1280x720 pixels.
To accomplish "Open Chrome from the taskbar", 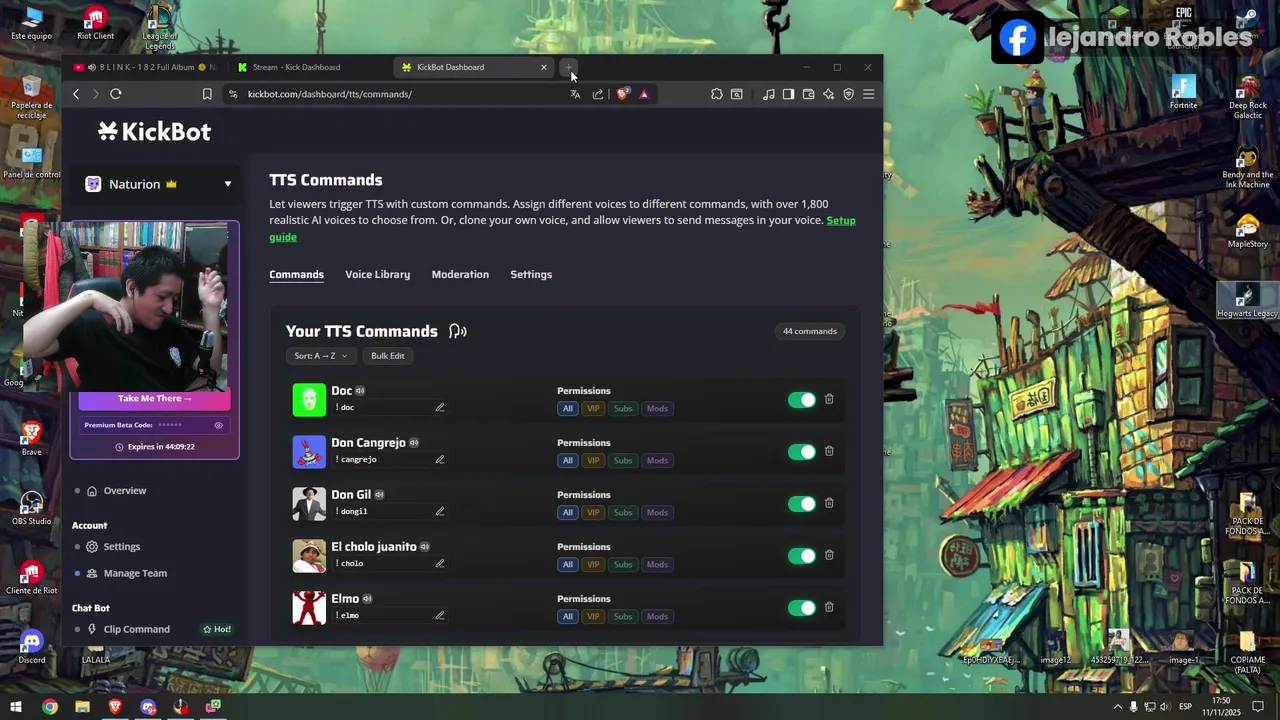I will pos(49,707).
